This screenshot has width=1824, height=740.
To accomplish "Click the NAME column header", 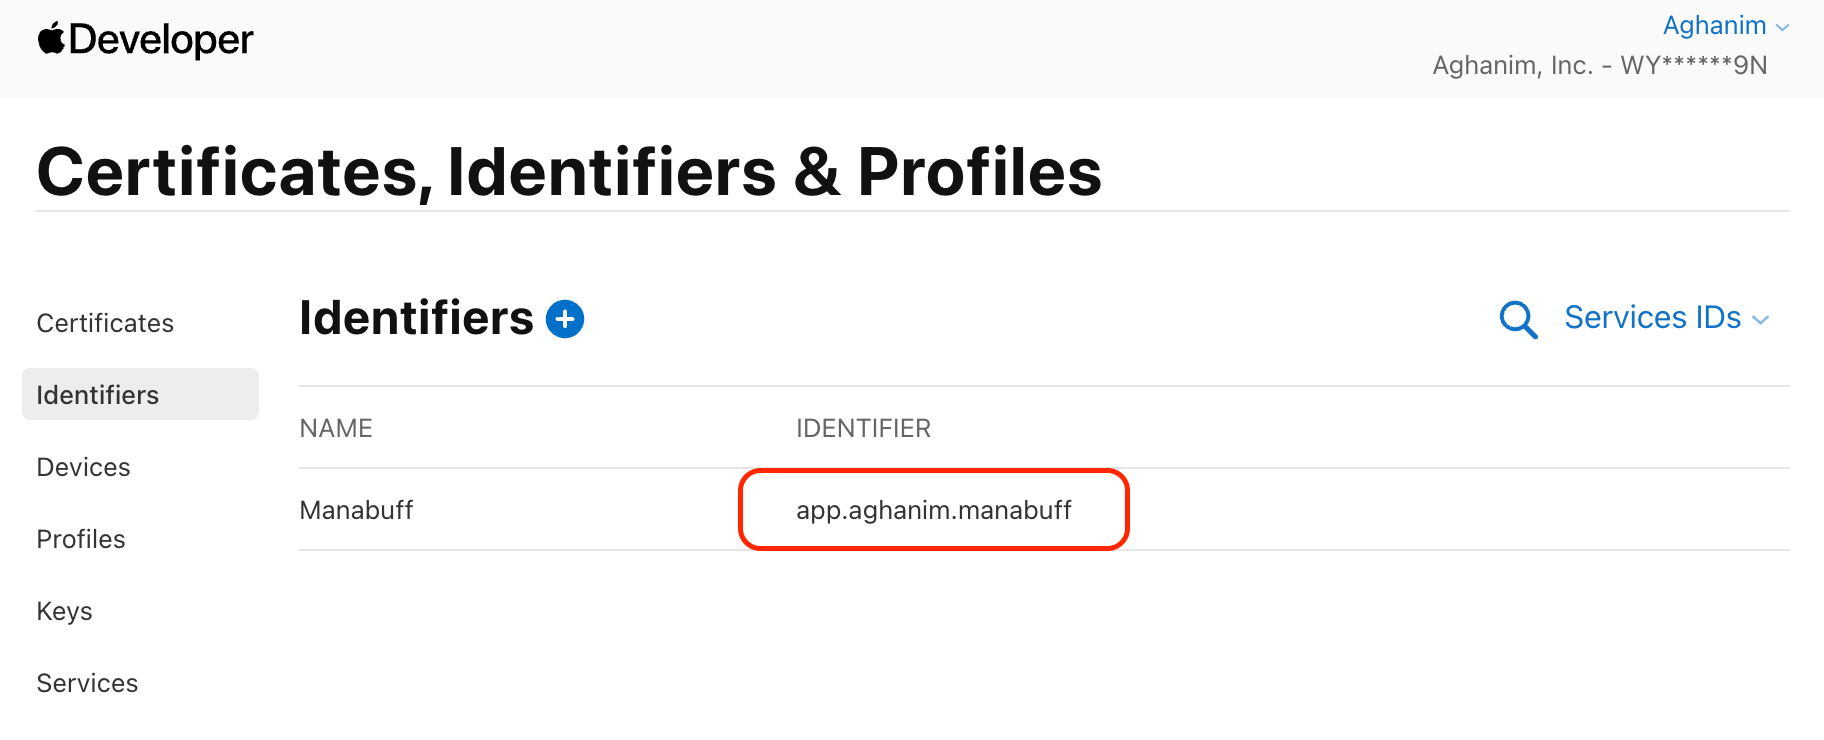I will click(335, 427).
